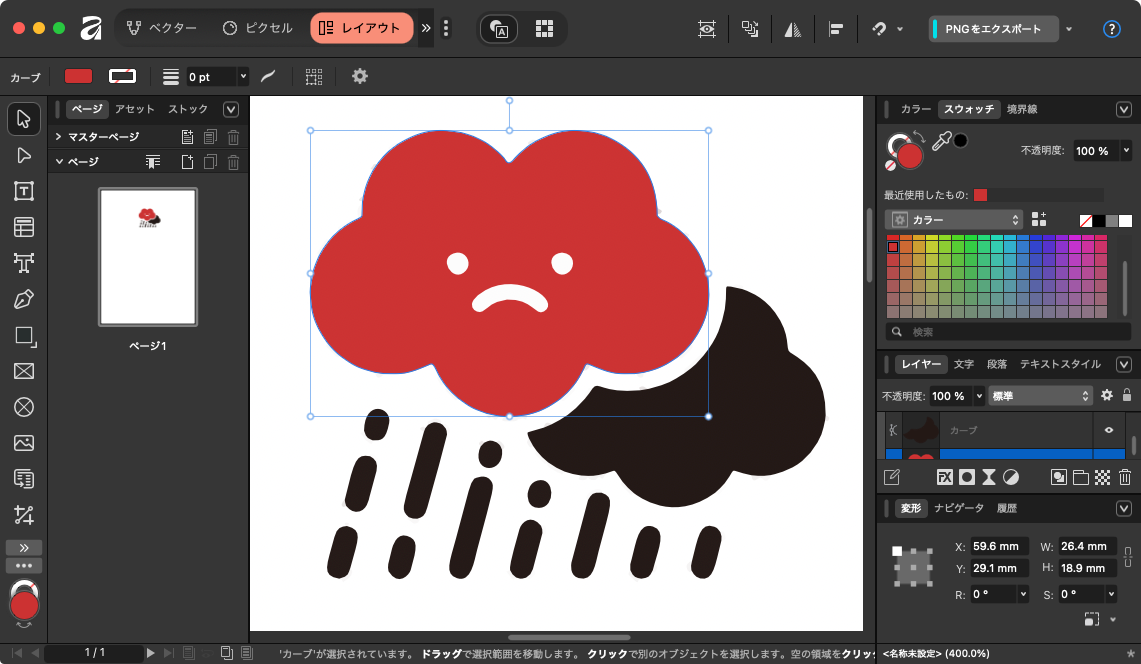Image resolution: width=1141 pixels, height=664 pixels.
Task: Switch to the ベクター persona
Action: (x=162, y=29)
